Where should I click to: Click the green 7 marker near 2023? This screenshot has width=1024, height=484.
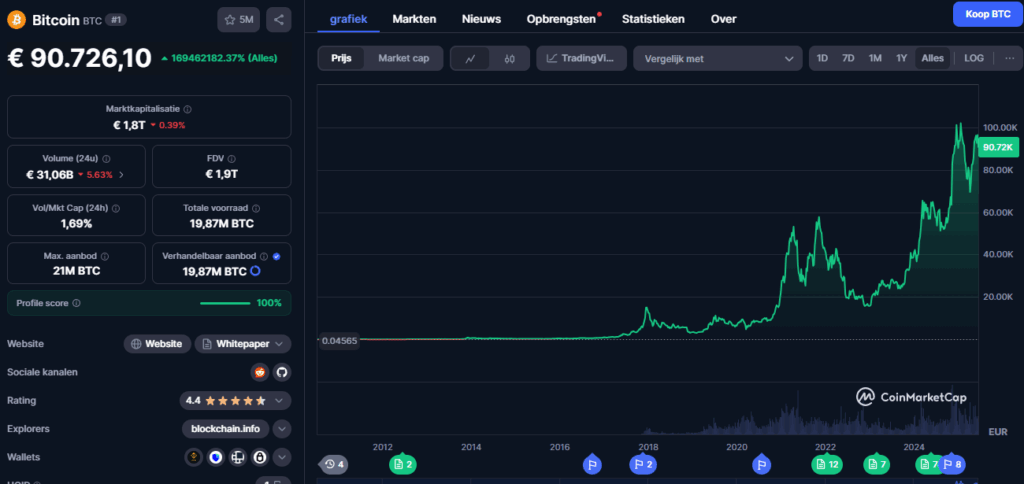(x=876, y=464)
